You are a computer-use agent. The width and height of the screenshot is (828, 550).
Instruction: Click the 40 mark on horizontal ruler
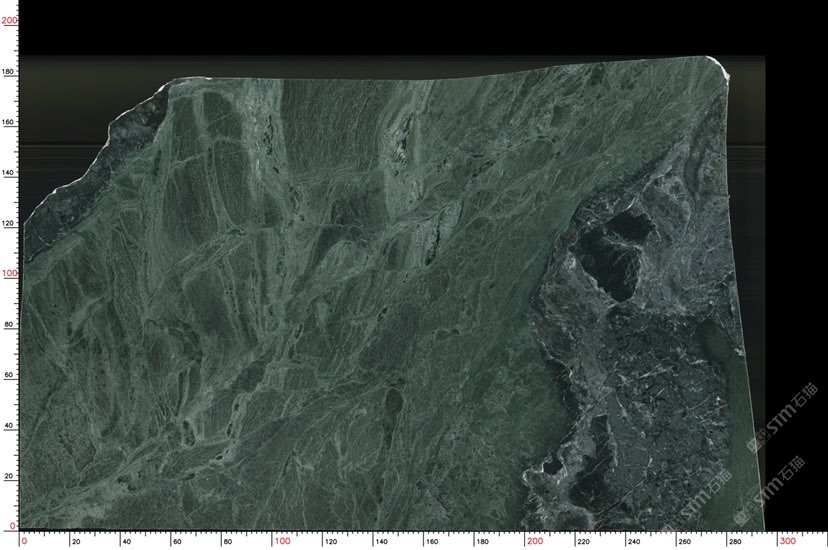125,542
